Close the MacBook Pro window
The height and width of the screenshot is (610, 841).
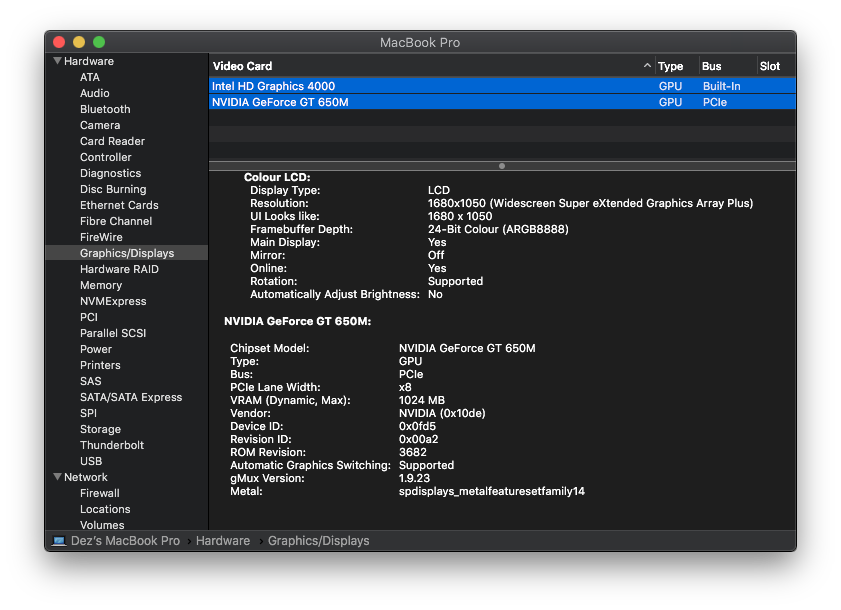click(59, 42)
